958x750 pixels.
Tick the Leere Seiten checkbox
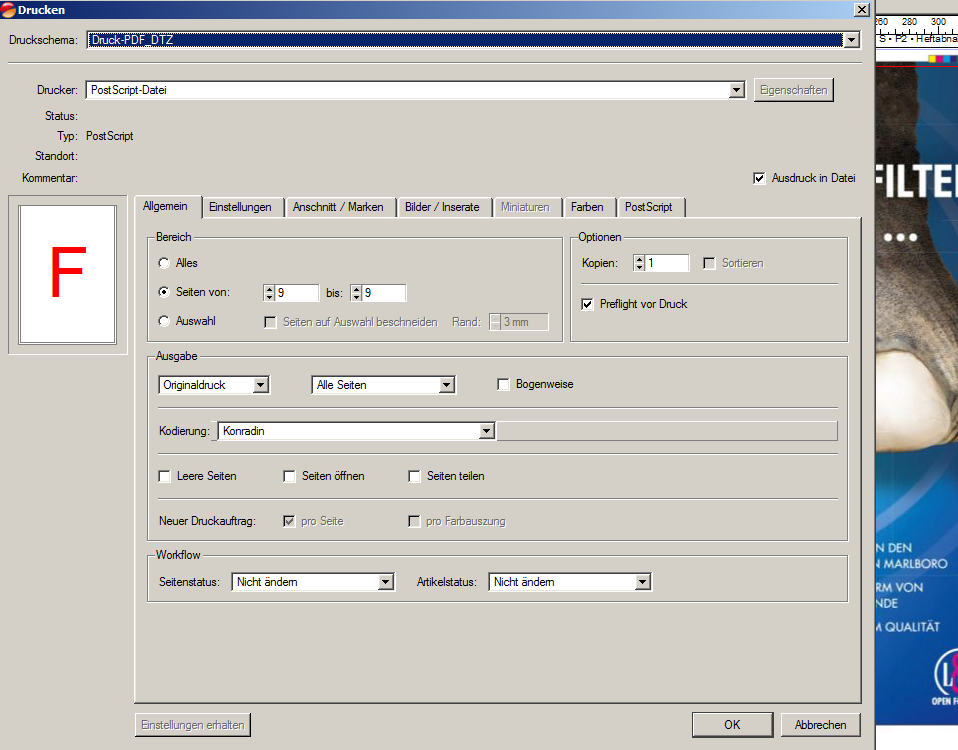165,477
